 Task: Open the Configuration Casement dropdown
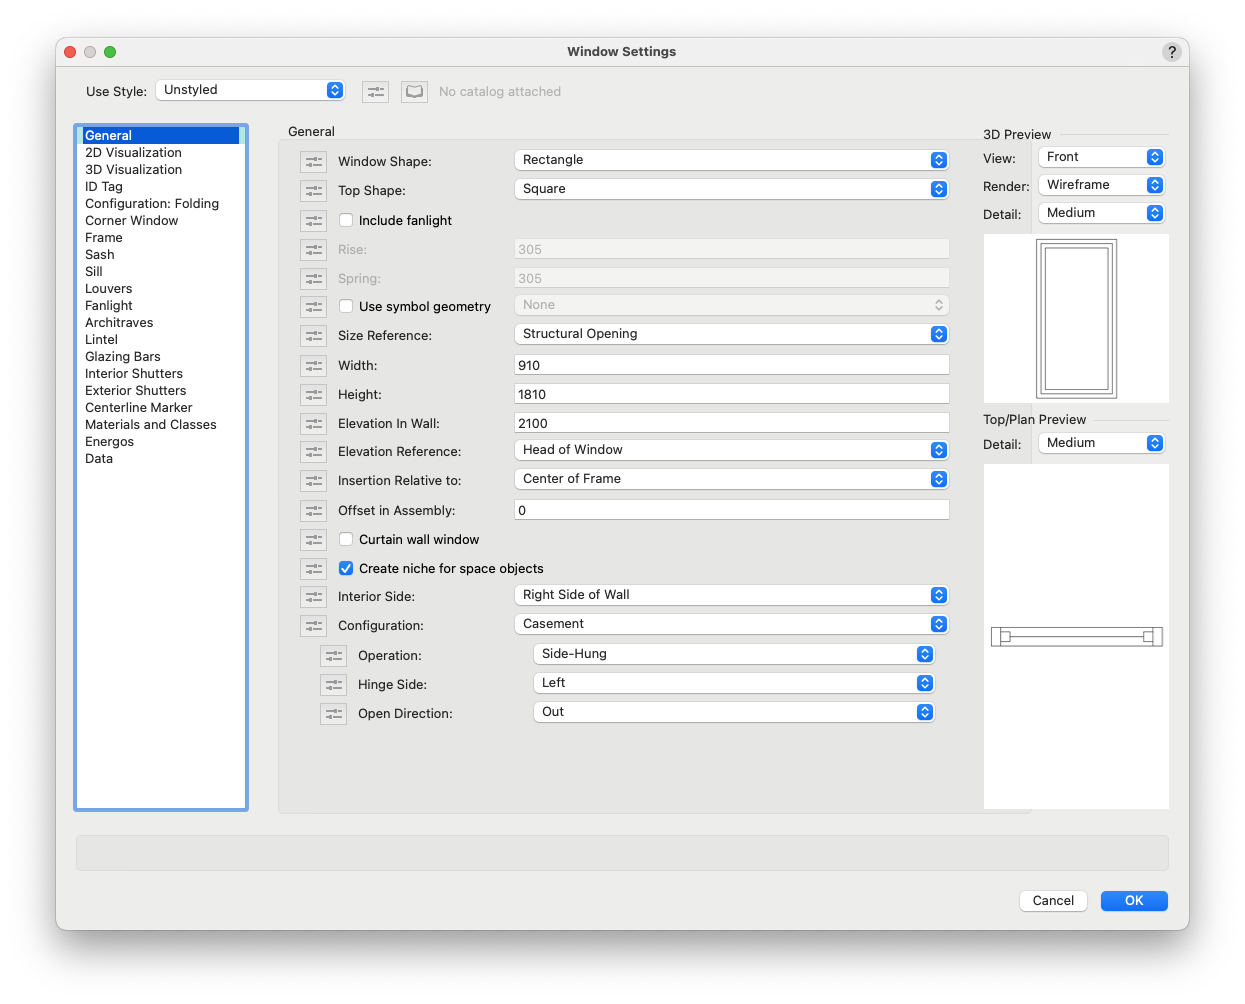pos(731,624)
